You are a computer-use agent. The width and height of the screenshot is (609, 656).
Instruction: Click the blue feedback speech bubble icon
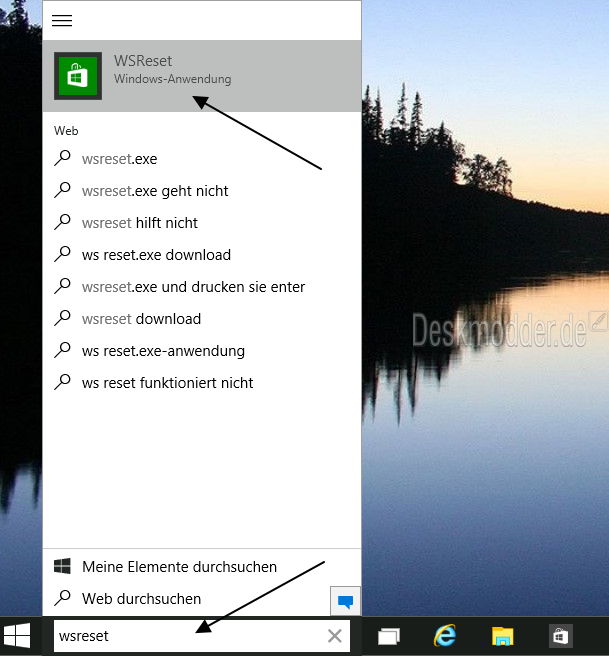coord(345,601)
